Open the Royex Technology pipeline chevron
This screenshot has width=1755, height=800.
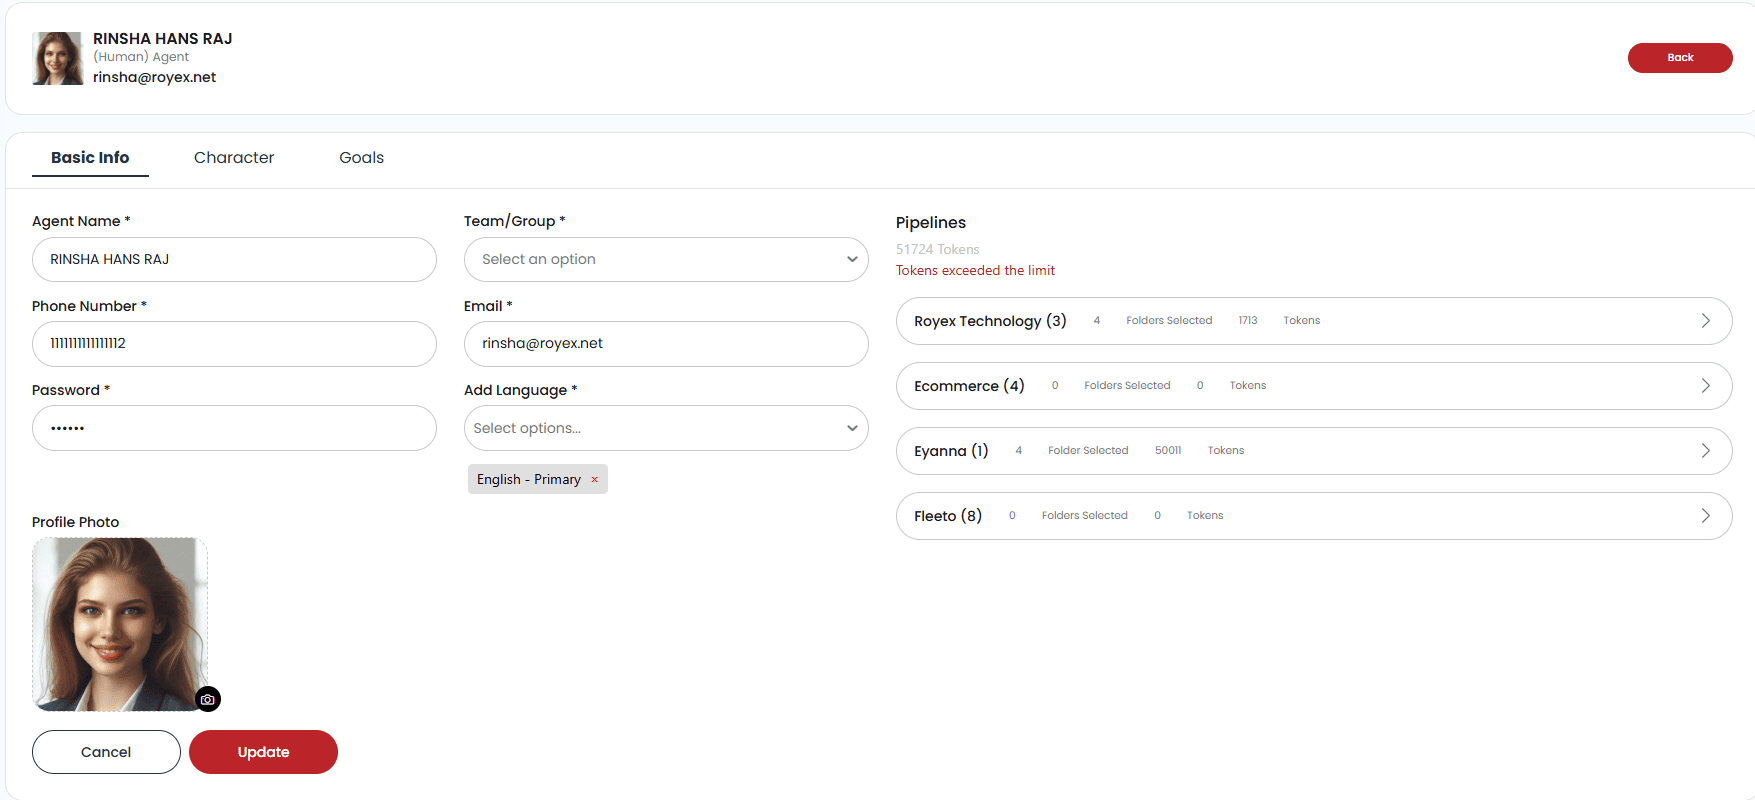[1706, 321]
